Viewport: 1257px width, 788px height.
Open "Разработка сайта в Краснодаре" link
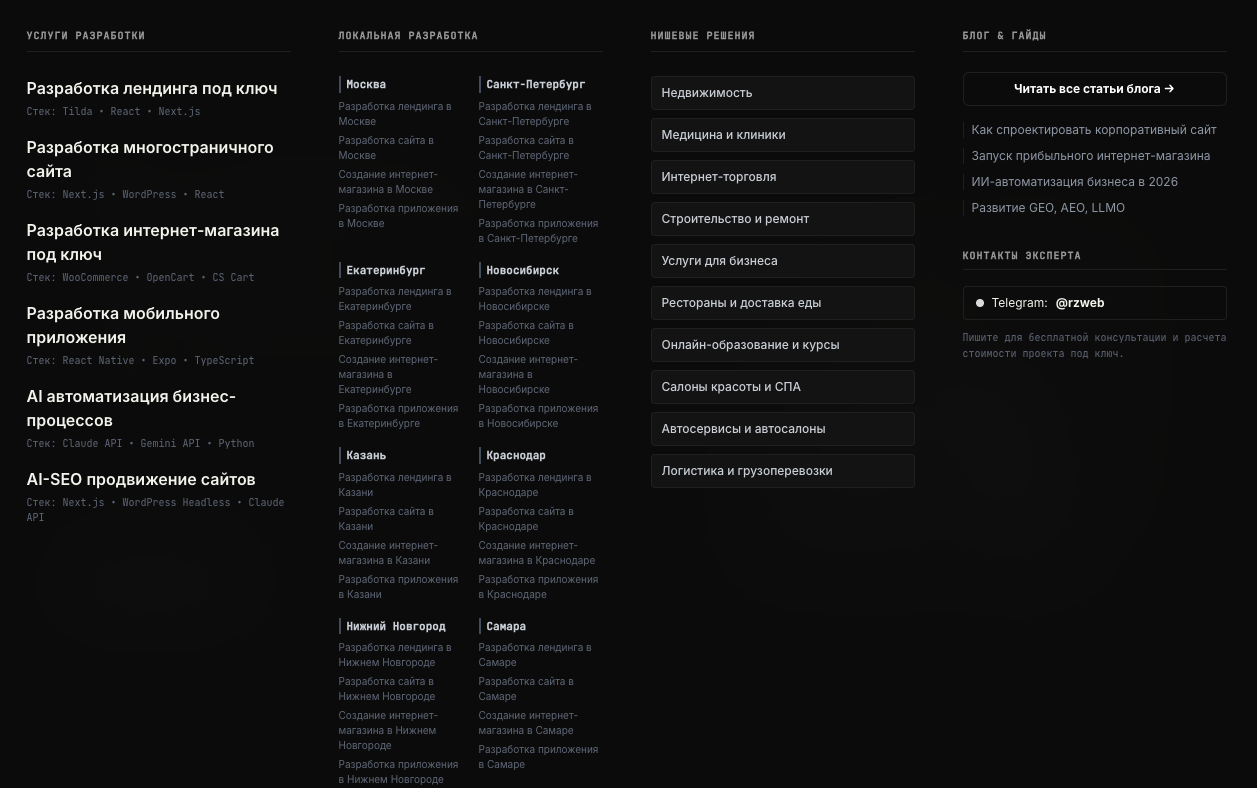tap(526, 519)
